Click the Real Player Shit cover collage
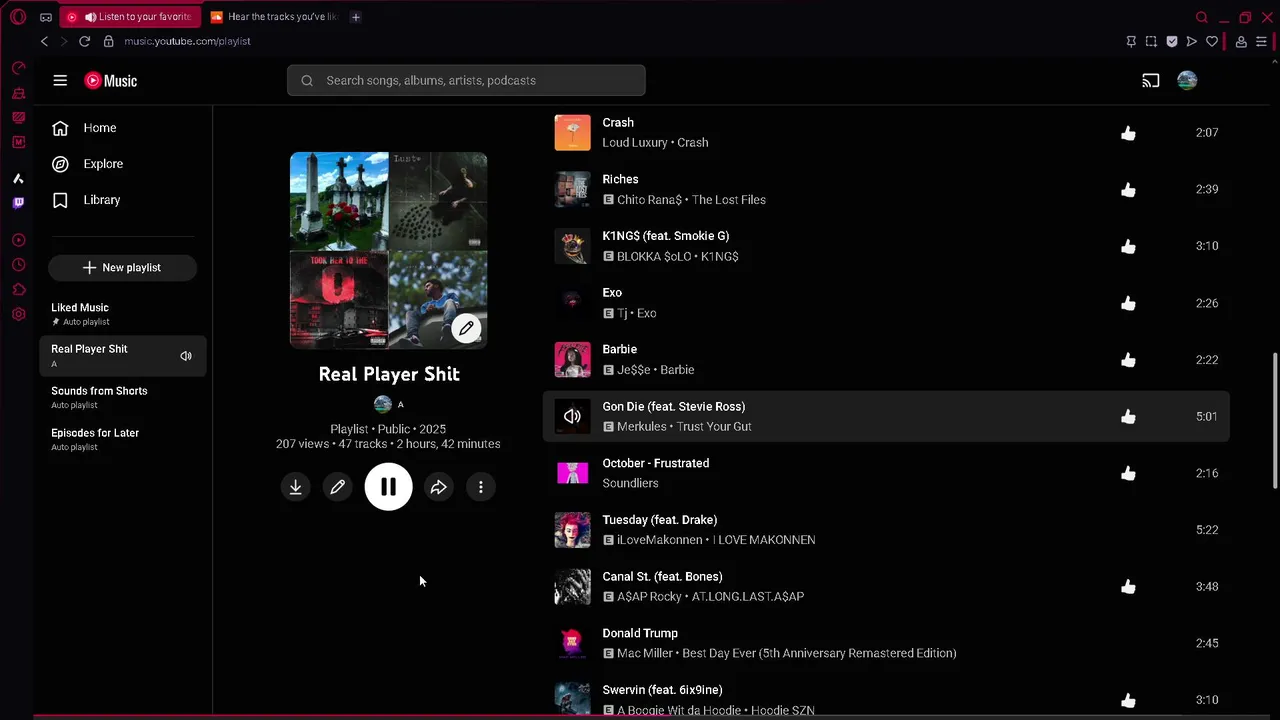 click(x=388, y=250)
